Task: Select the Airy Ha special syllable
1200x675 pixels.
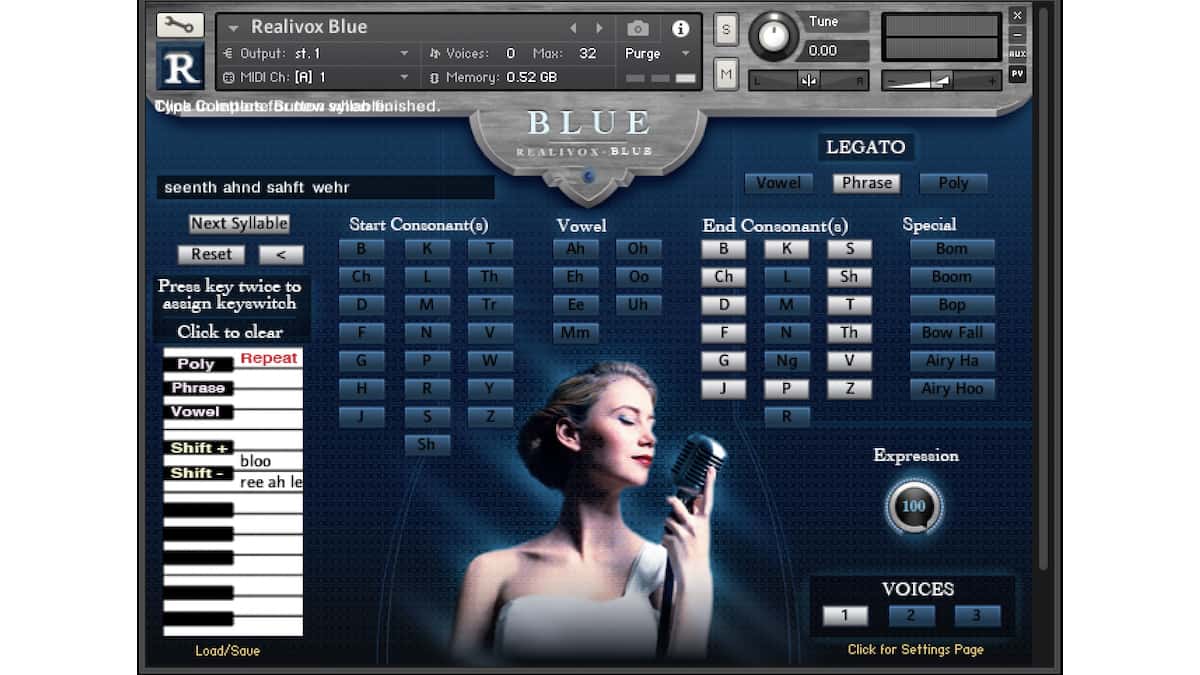Action: coord(952,361)
